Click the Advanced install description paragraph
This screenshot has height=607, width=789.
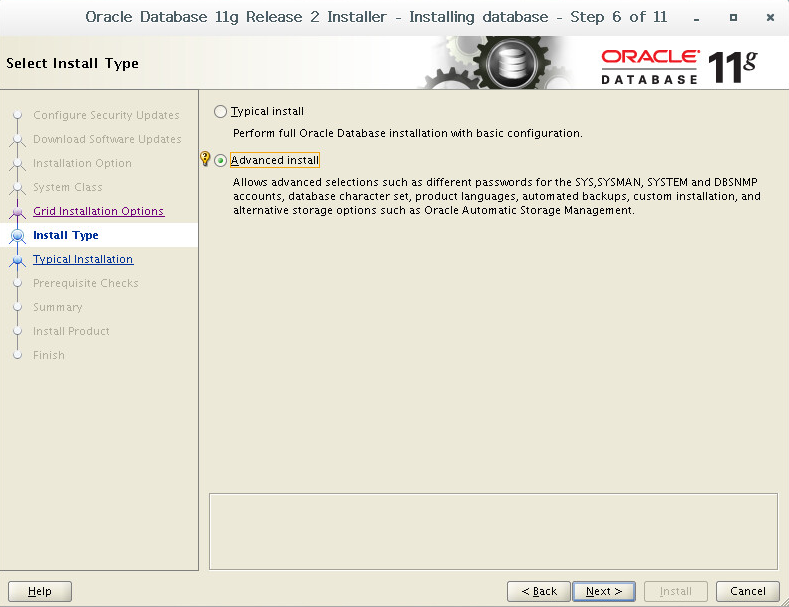pyautogui.click(x=497, y=196)
